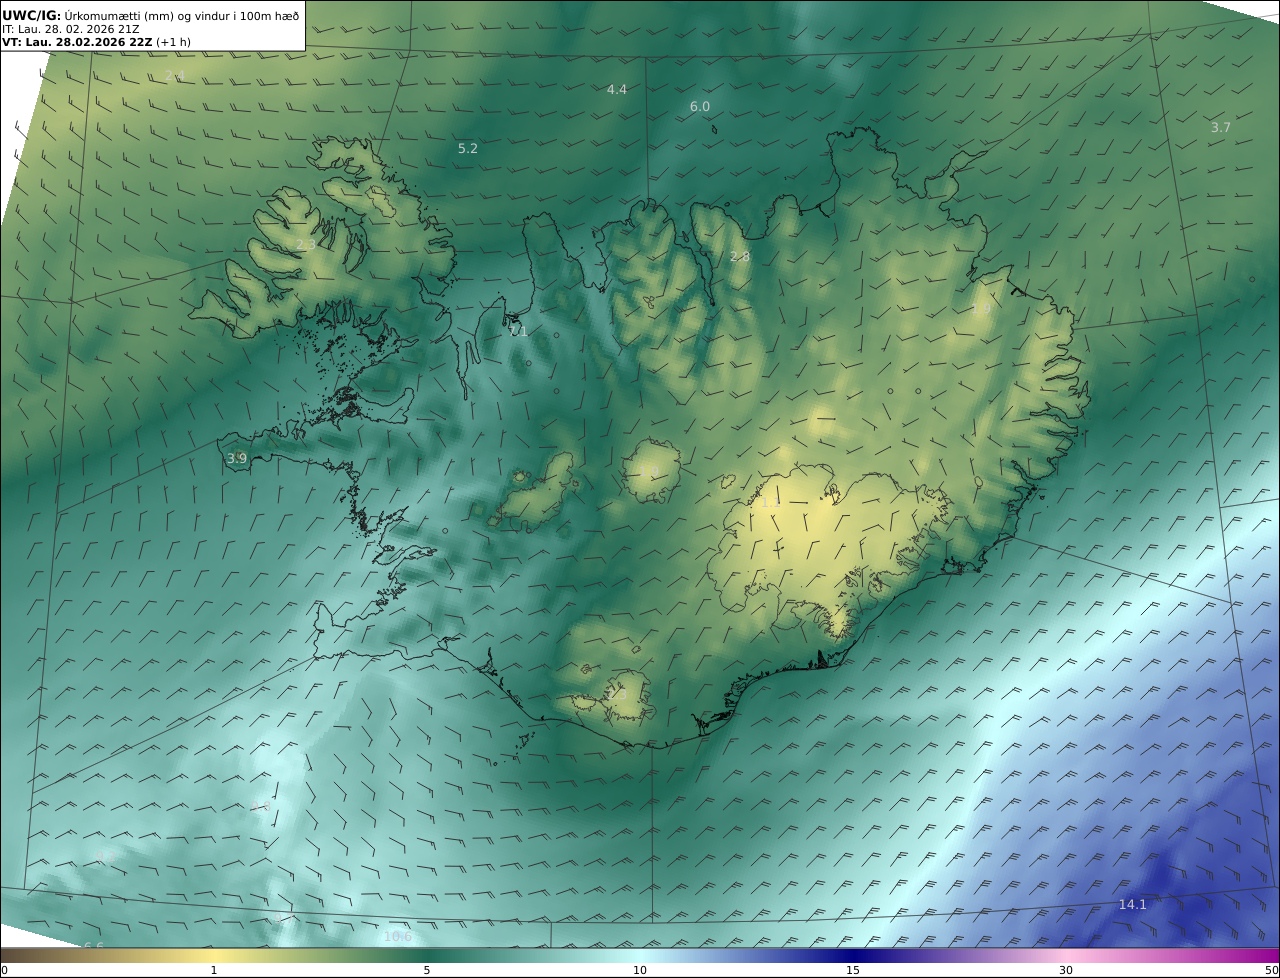Click the UWC/IG Úrkomumætti title text
The image size is (1280, 978).
[x=150, y=15]
